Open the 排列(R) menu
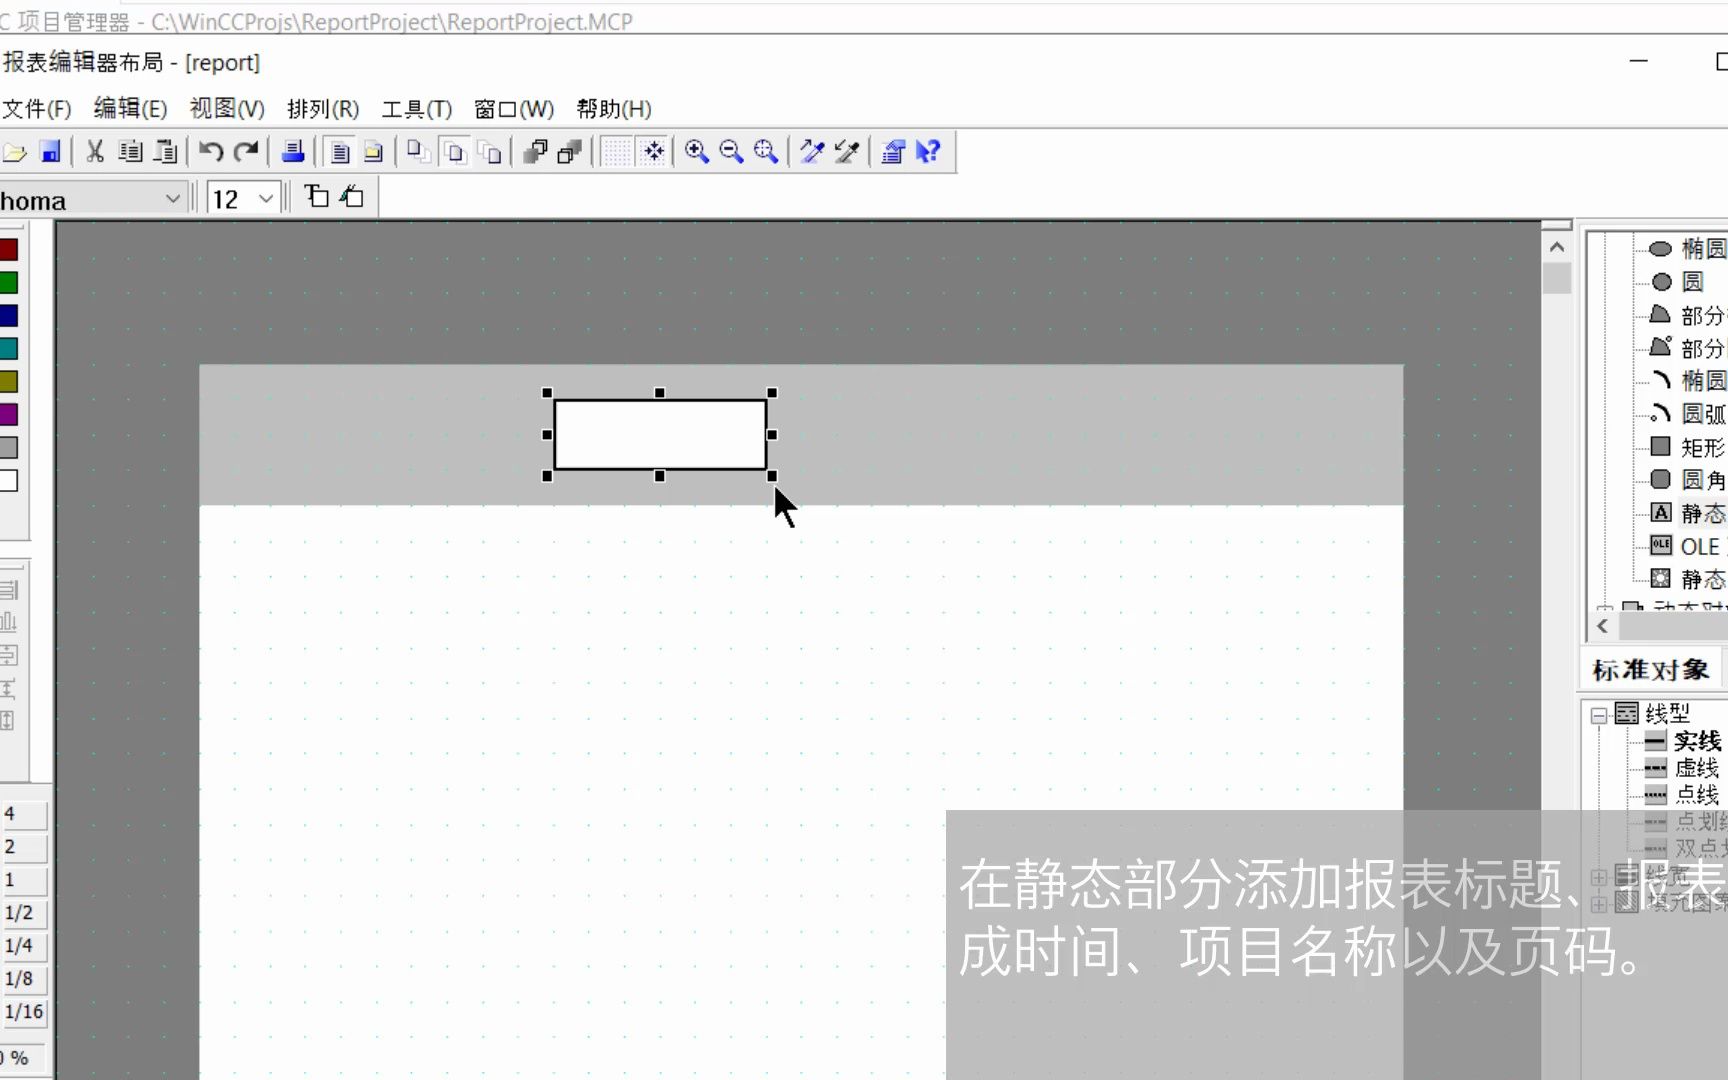The image size is (1728, 1080). [323, 109]
